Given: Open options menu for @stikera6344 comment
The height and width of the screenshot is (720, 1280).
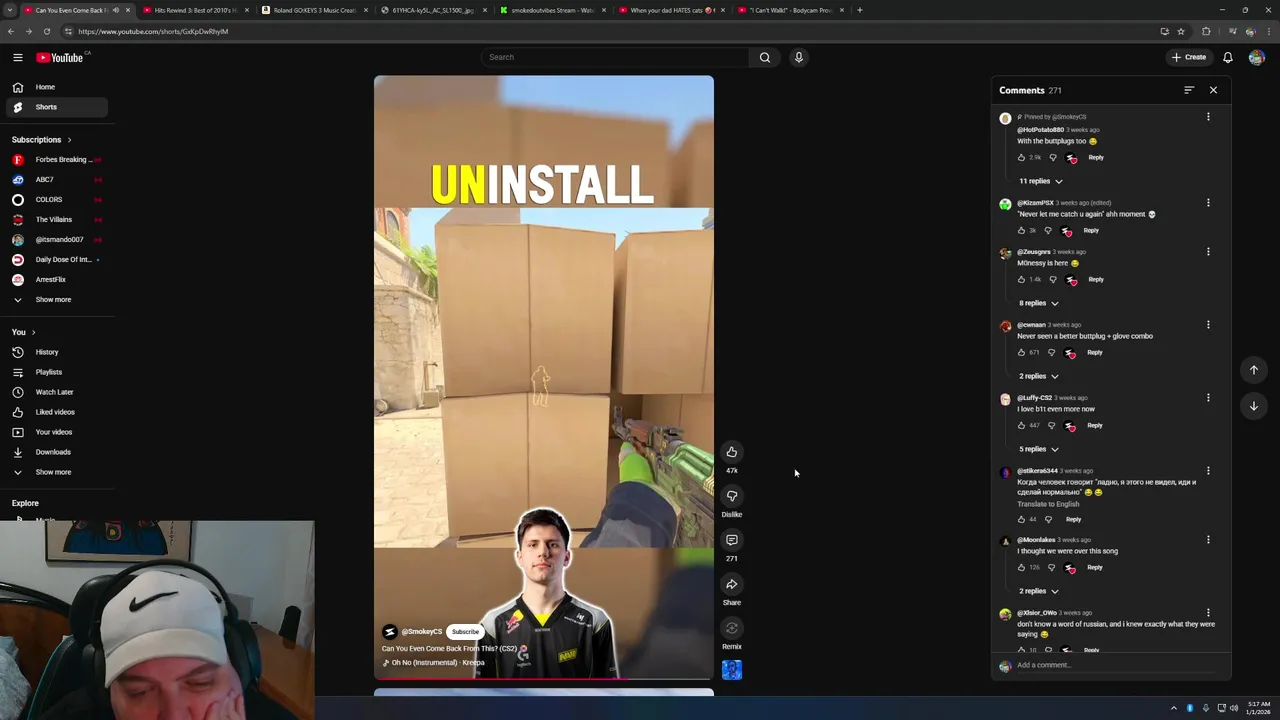Looking at the screenshot, I should point(1208,471).
